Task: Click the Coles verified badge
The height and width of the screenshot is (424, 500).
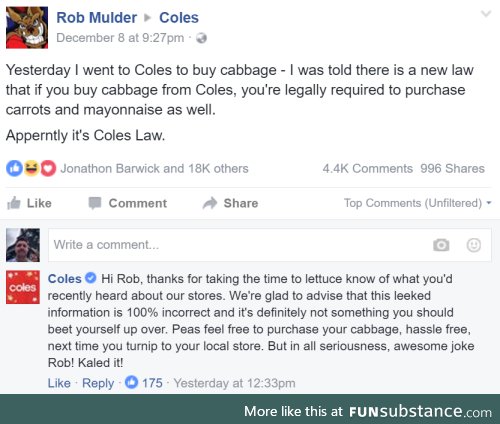Action: (x=90, y=278)
